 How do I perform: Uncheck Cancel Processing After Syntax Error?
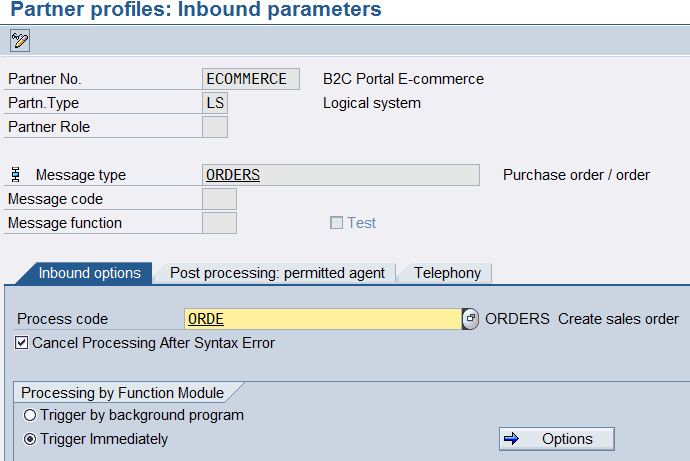coord(22,343)
